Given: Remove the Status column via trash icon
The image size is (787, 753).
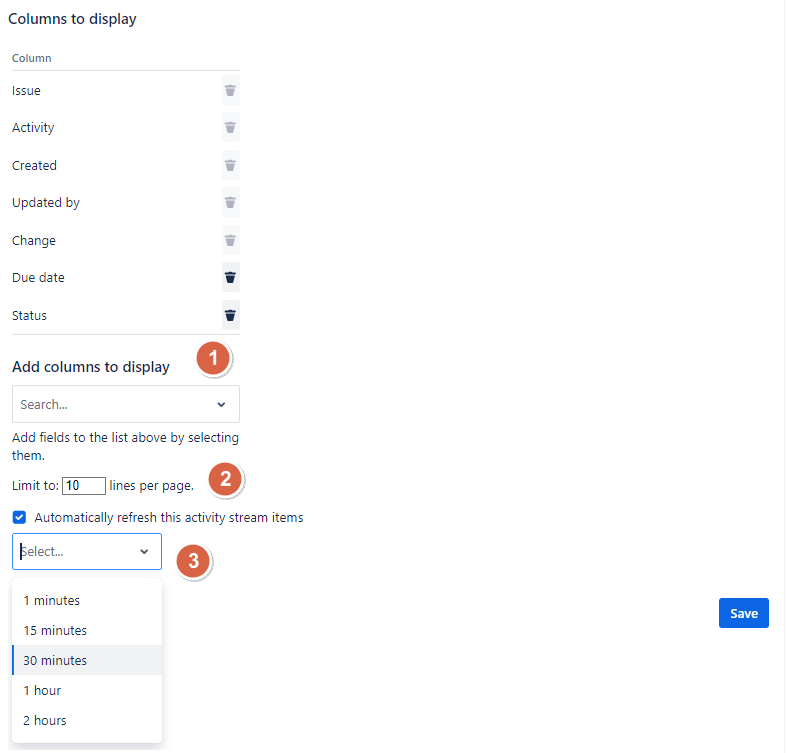Looking at the screenshot, I should 230,316.
